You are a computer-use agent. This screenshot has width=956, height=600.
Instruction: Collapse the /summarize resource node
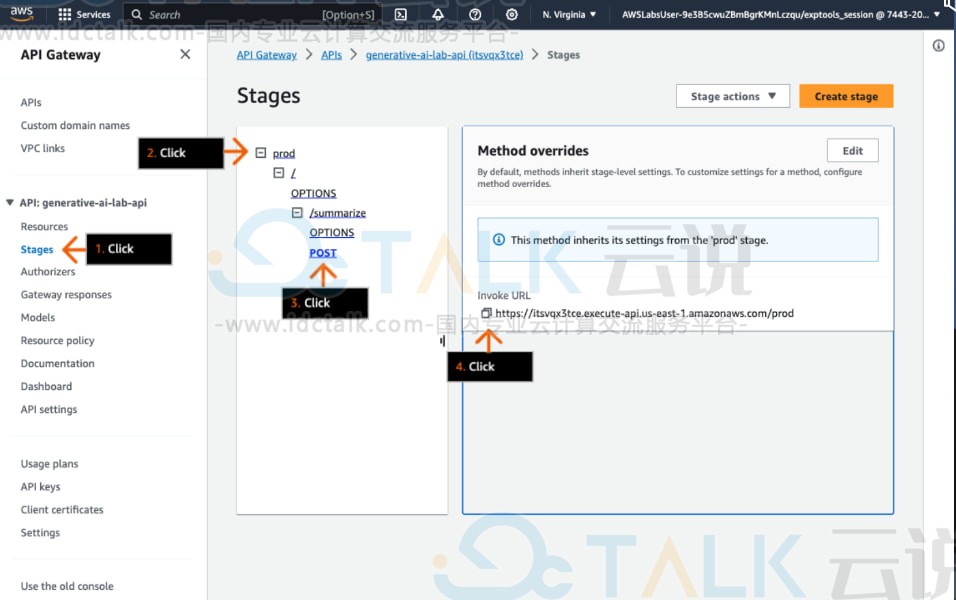coord(297,213)
